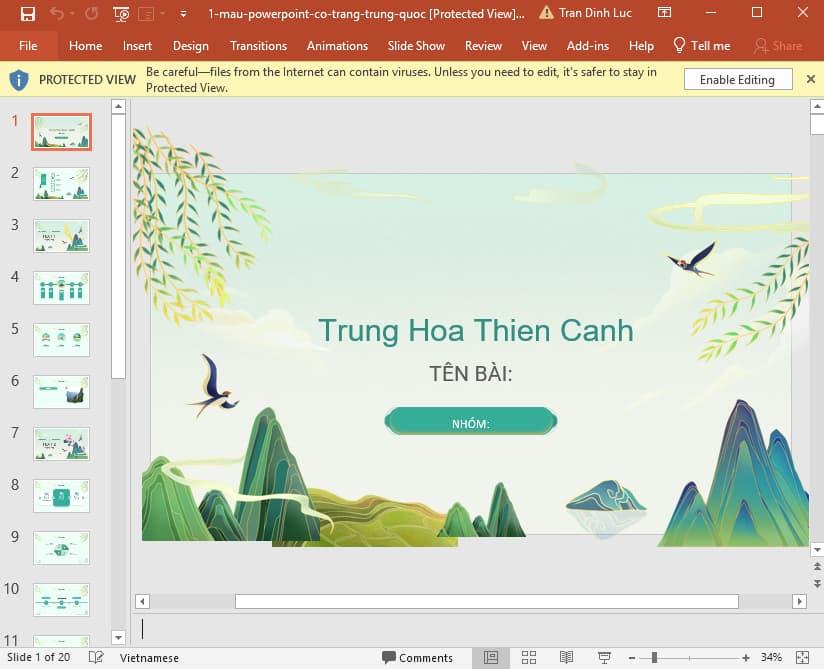
Task: Select the Slide Sorter view icon
Action: pos(529,657)
